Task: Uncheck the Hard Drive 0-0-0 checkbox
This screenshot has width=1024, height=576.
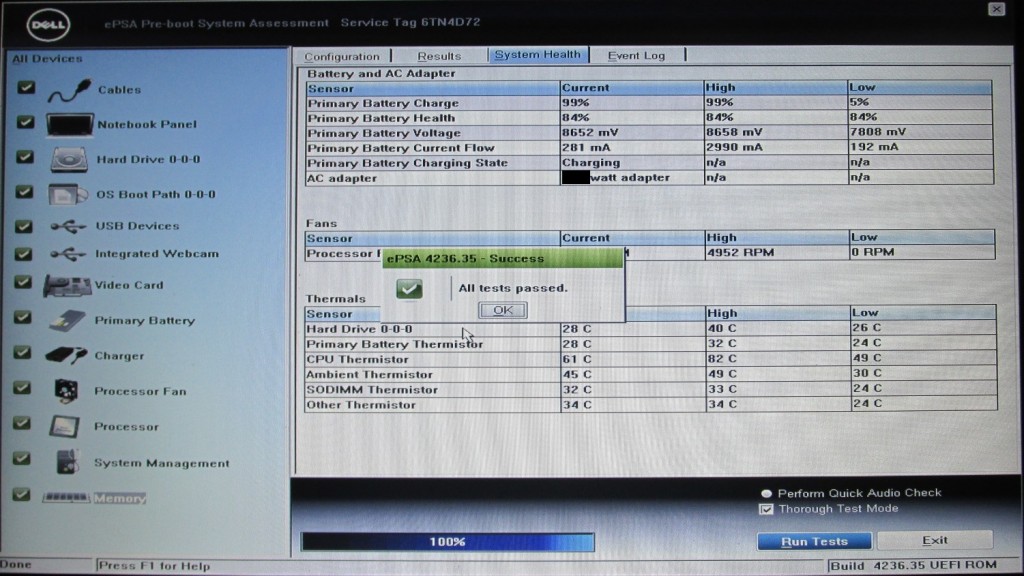Action: [25, 157]
